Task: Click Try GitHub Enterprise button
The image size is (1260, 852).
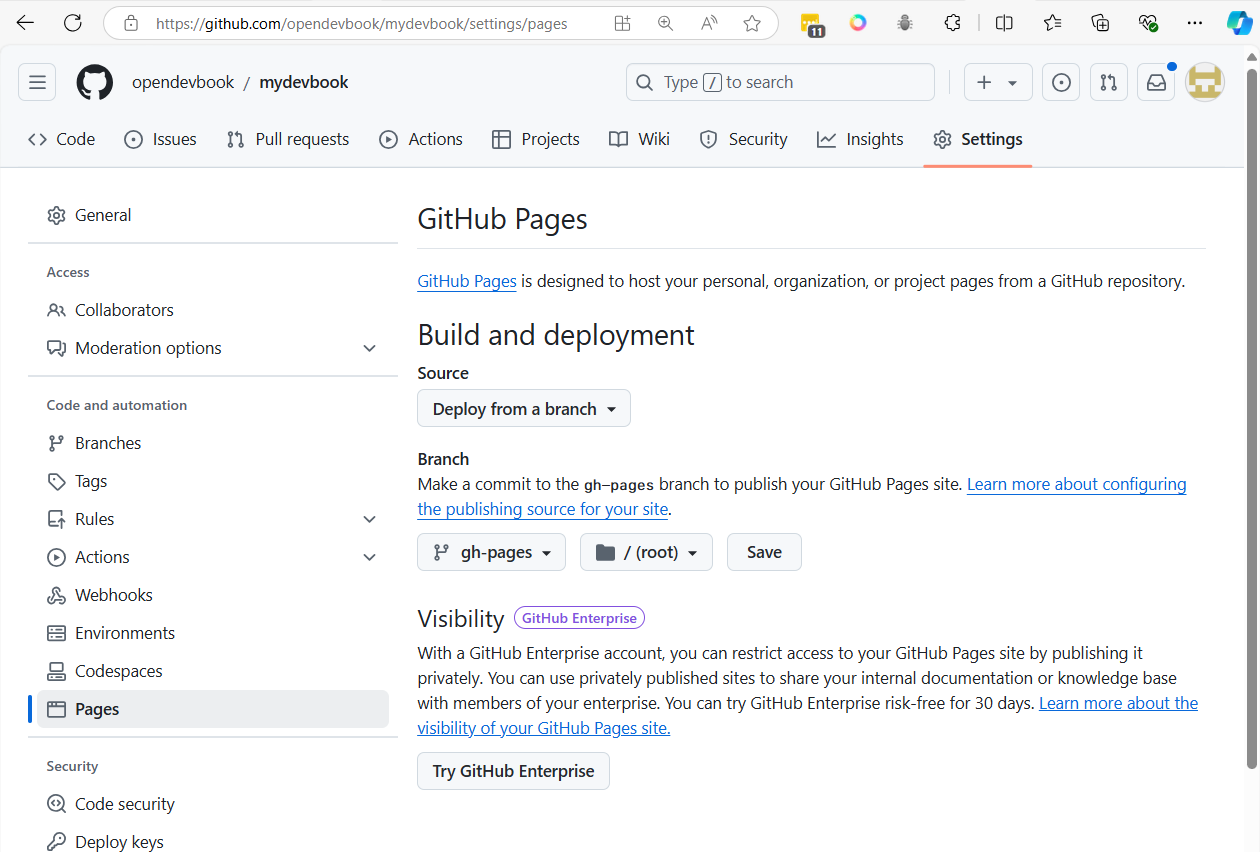Action: (x=513, y=771)
